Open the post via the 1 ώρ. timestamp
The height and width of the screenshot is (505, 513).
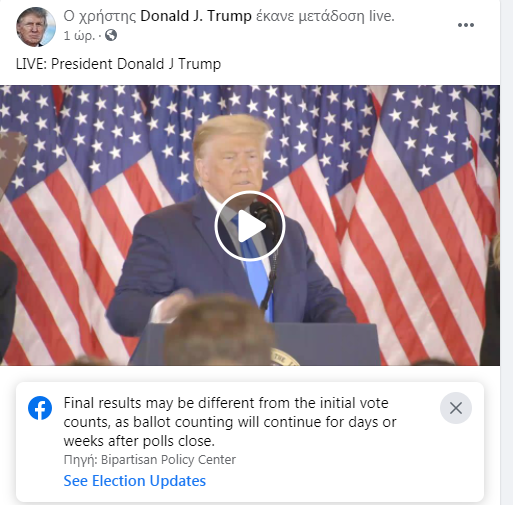(79, 35)
